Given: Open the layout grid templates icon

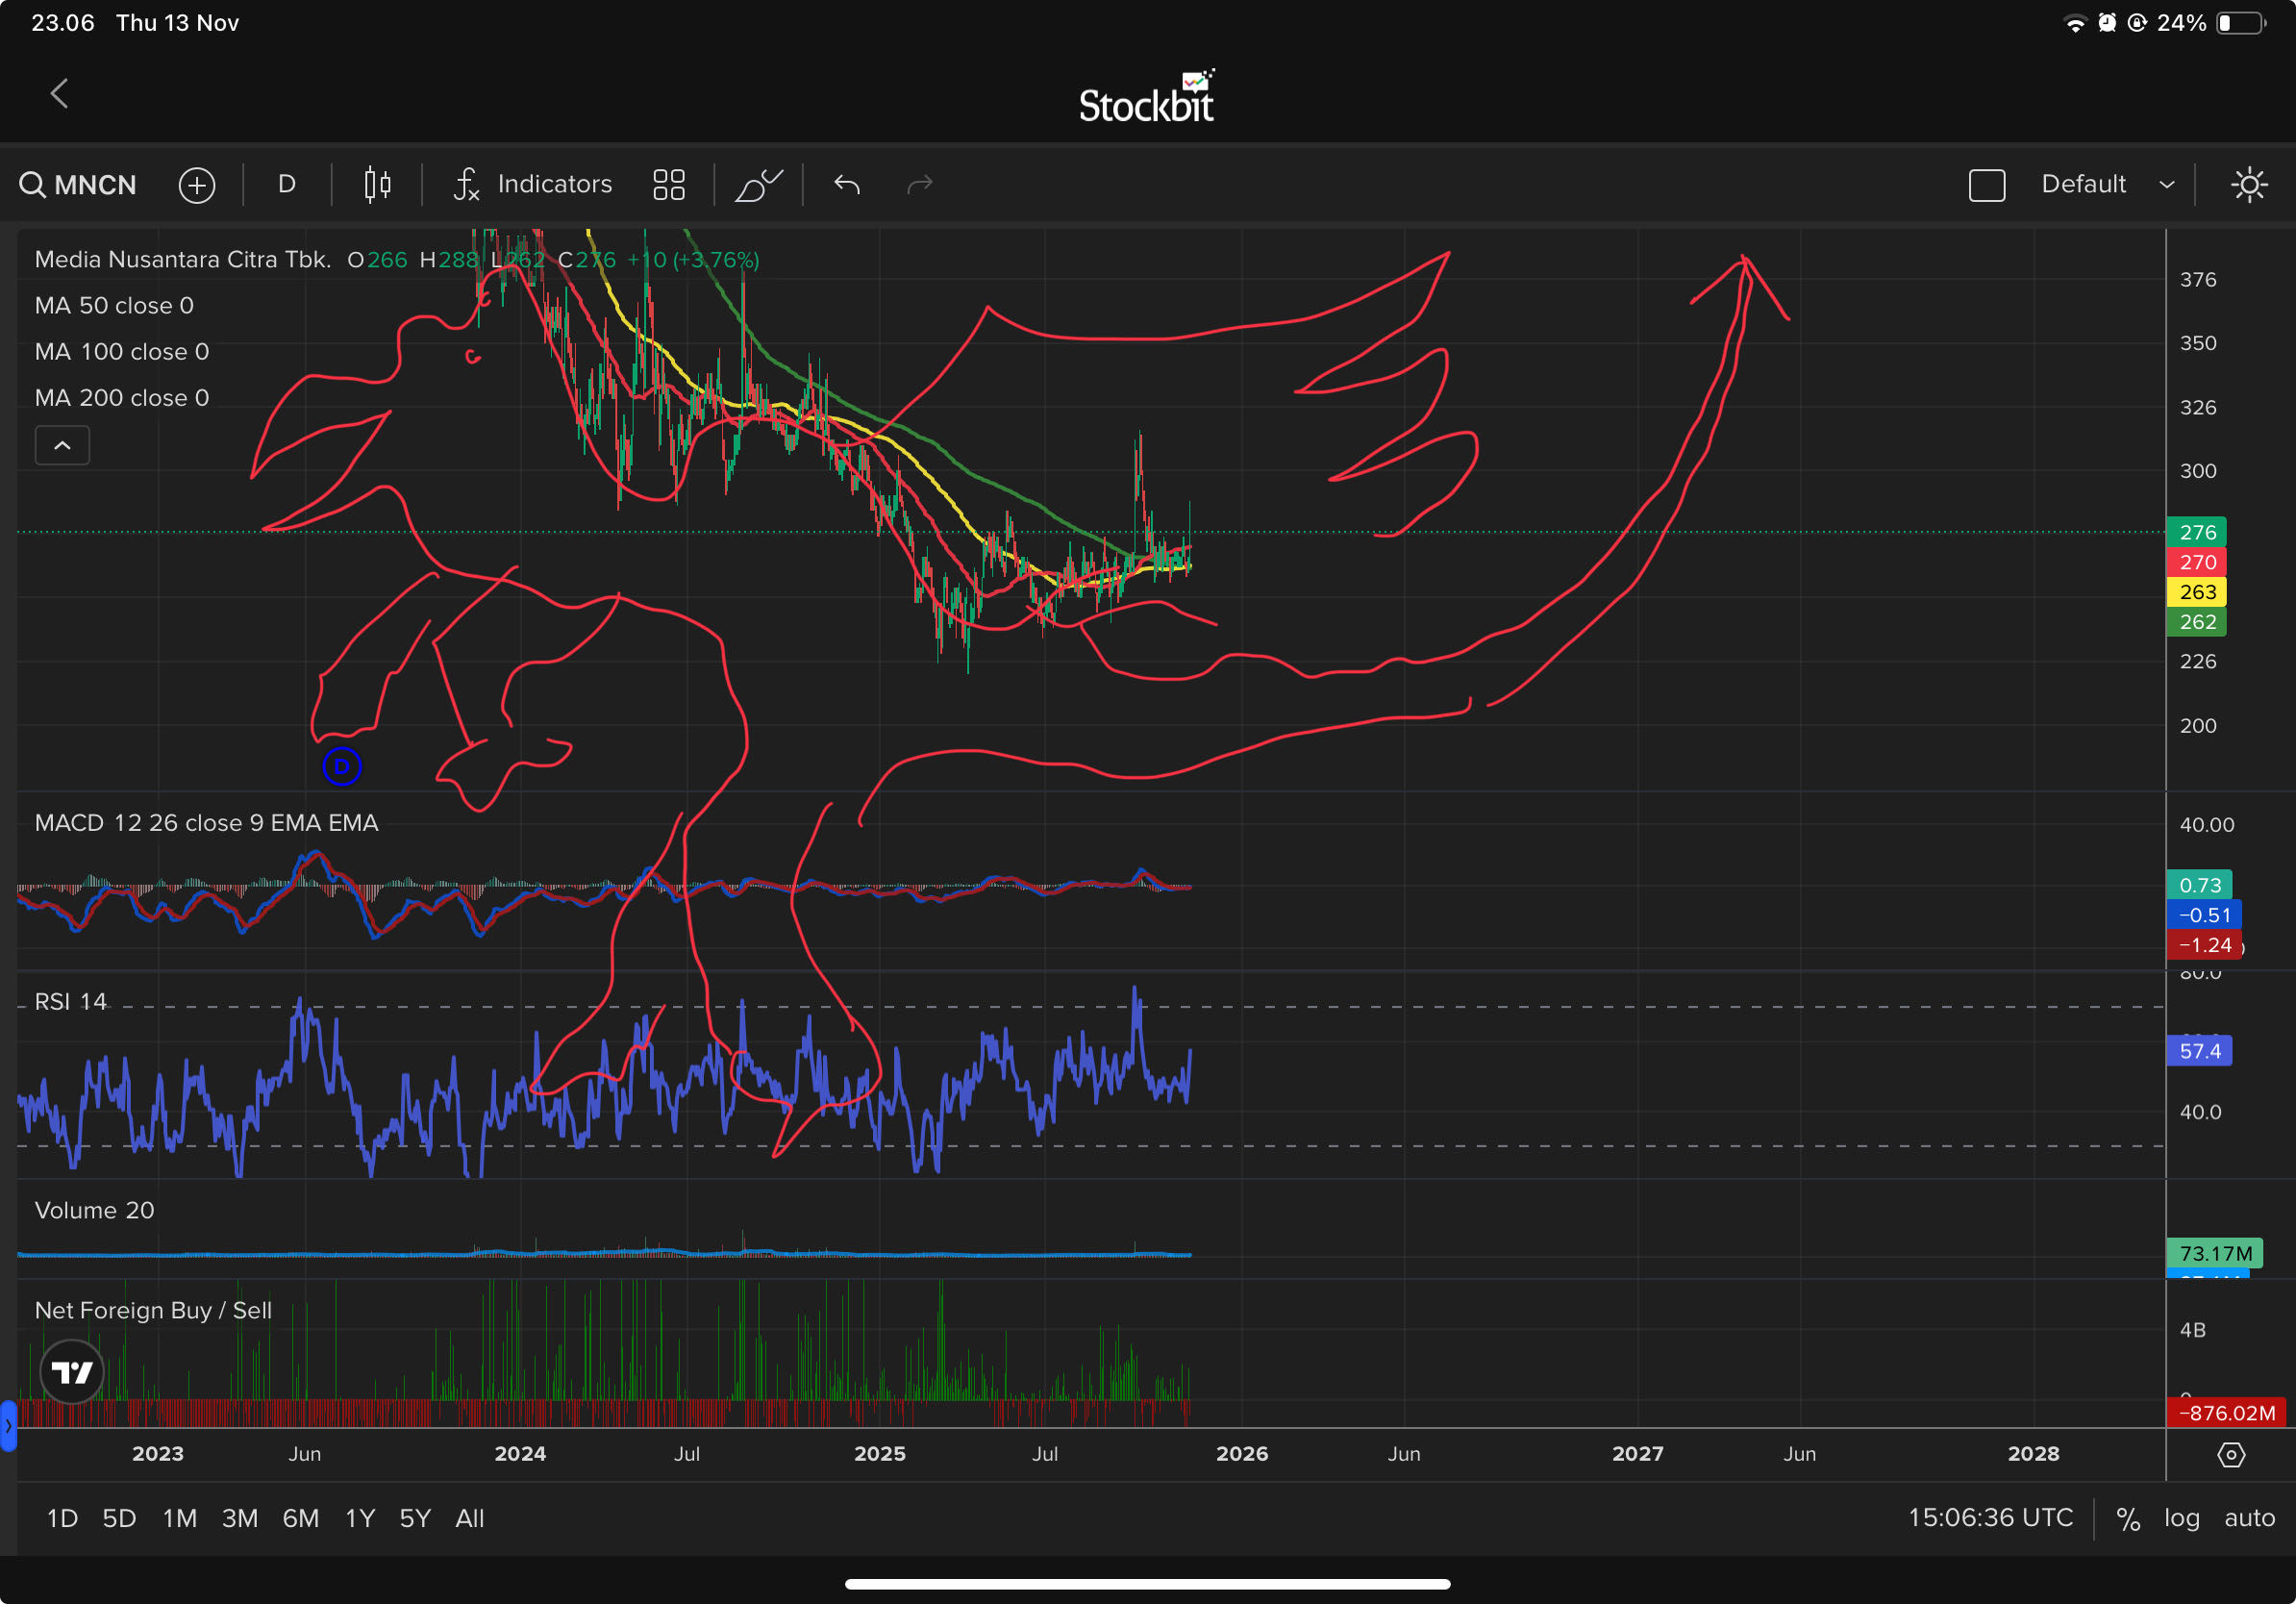Looking at the screenshot, I should pyautogui.click(x=668, y=185).
